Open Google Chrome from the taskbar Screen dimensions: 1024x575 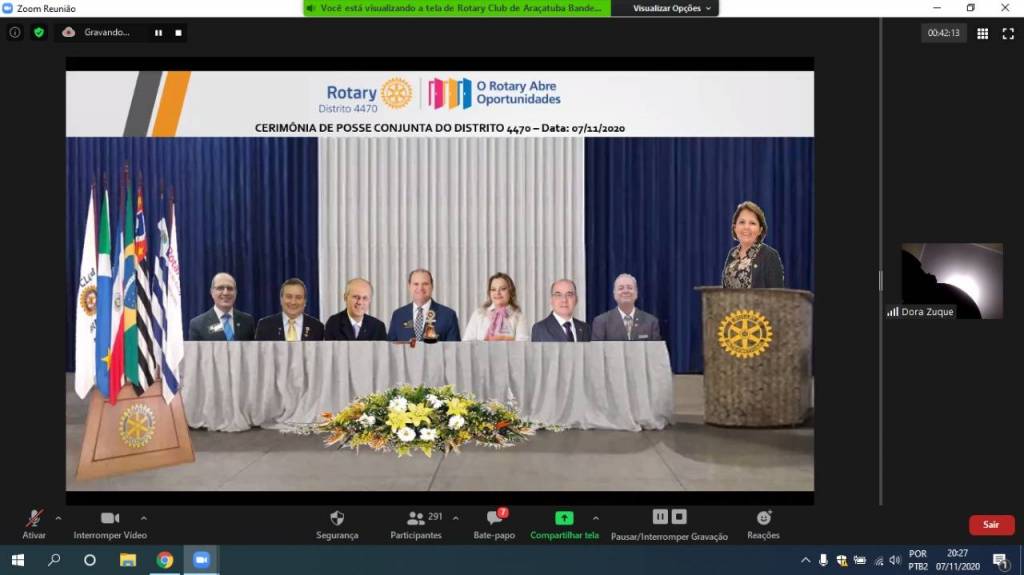pyautogui.click(x=164, y=560)
